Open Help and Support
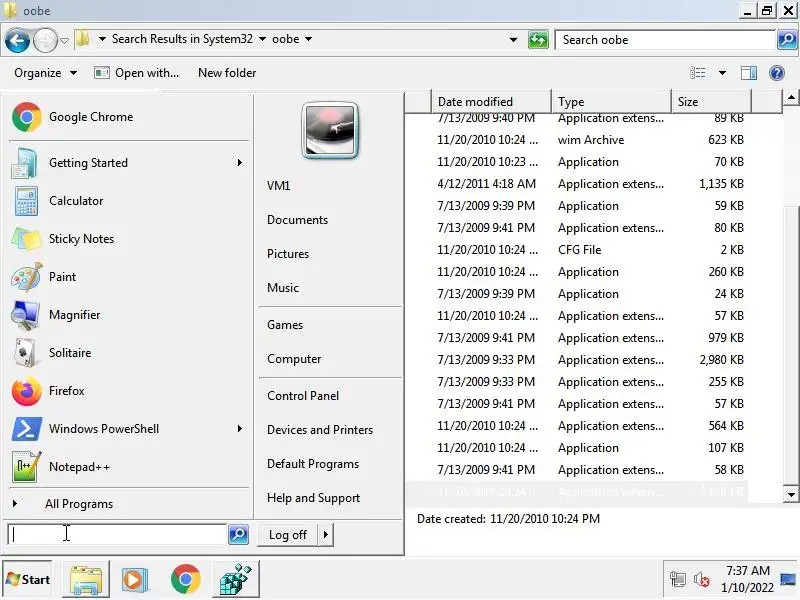The image size is (800, 600). coord(313,498)
